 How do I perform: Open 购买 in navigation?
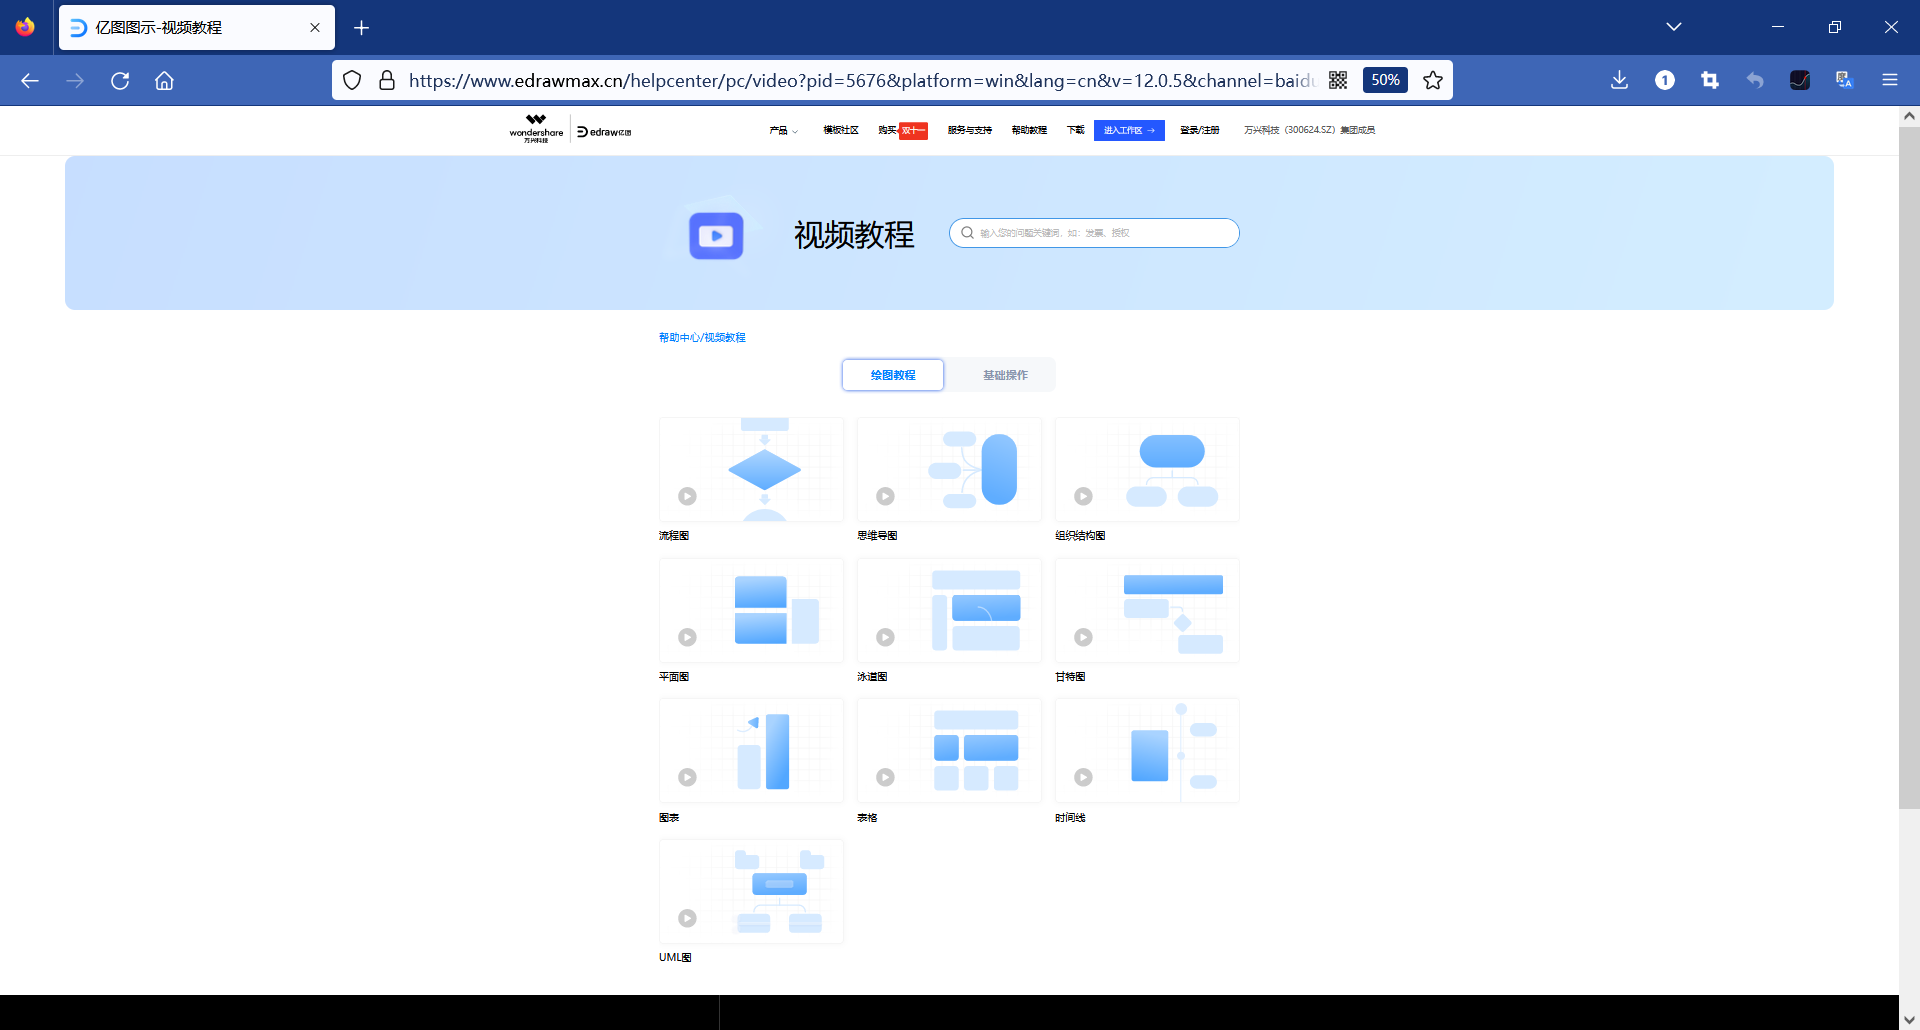pos(887,130)
